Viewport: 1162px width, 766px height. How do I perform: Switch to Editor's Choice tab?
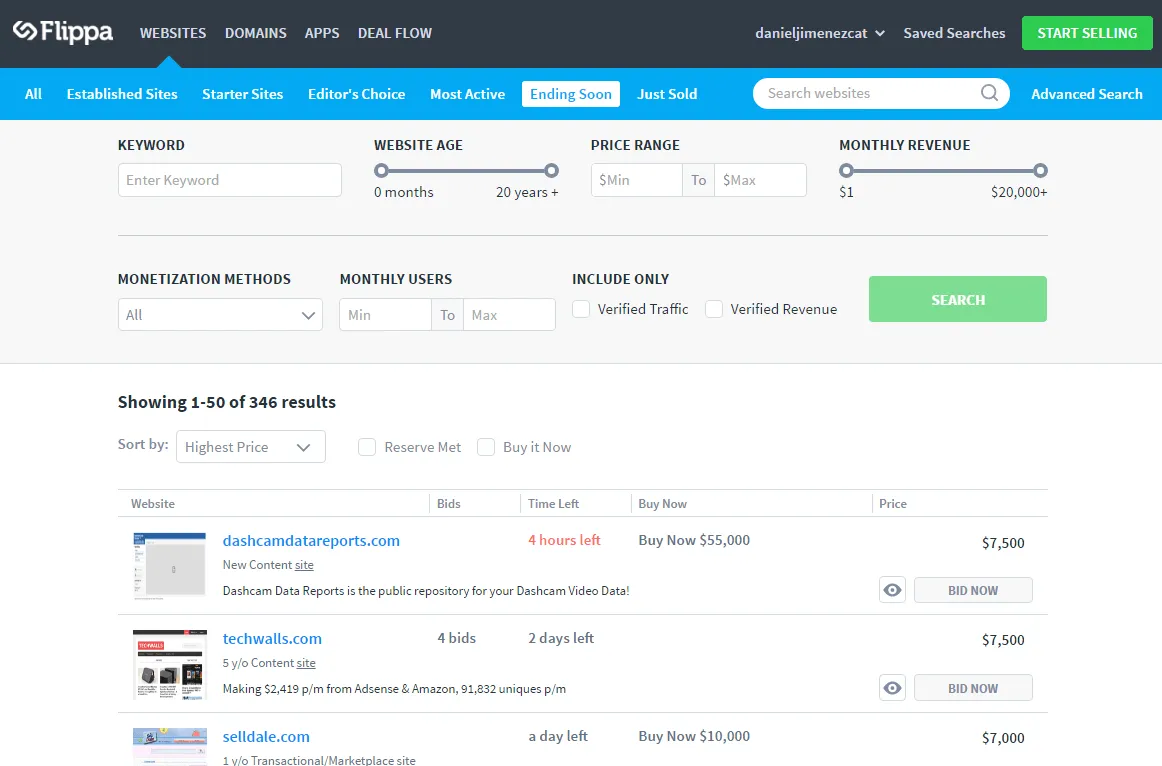coord(356,94)
